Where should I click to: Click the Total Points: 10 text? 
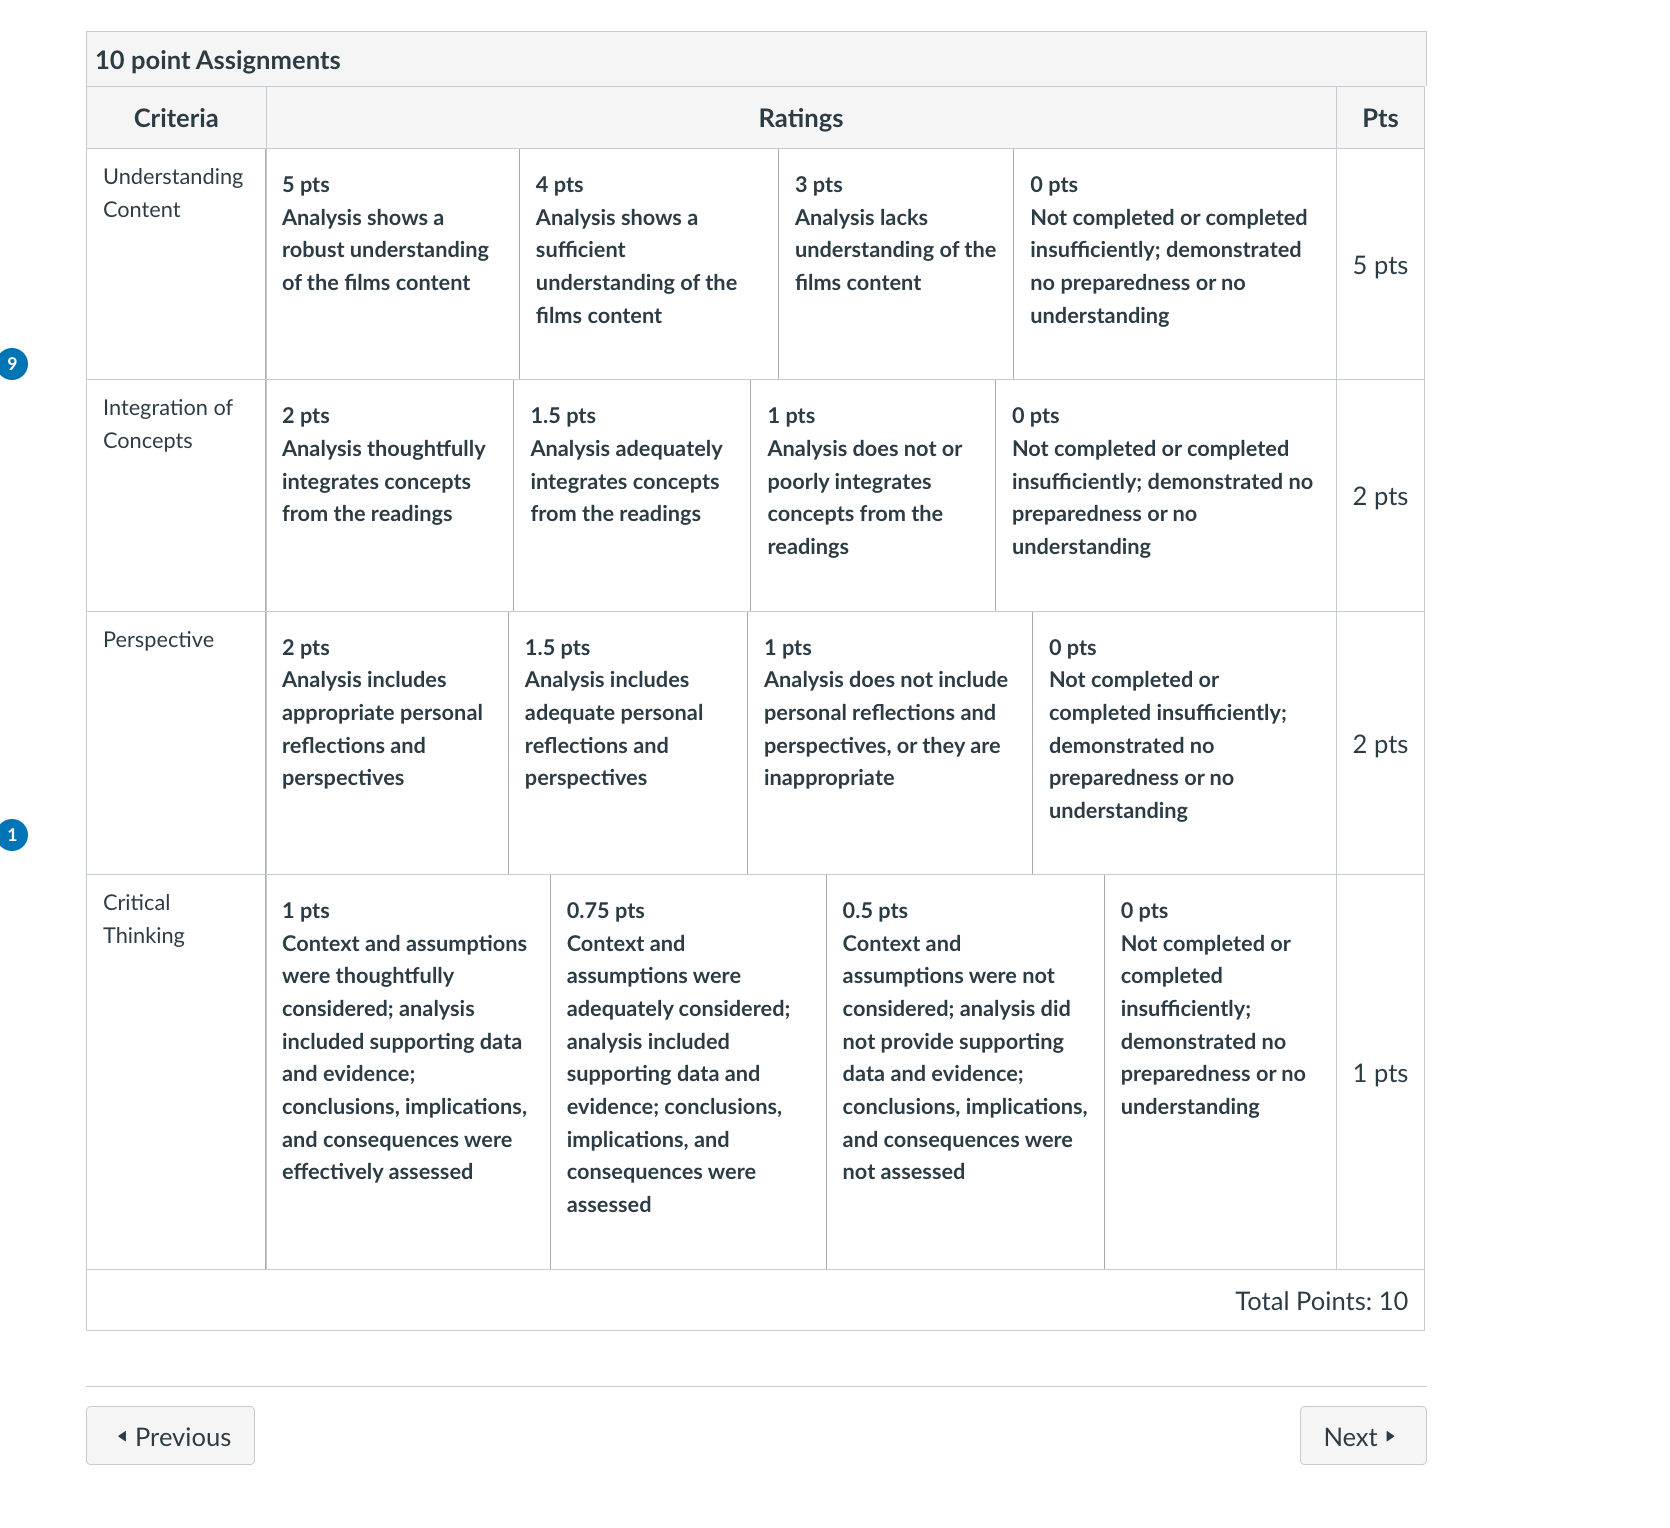[x=1321, y=1301]
